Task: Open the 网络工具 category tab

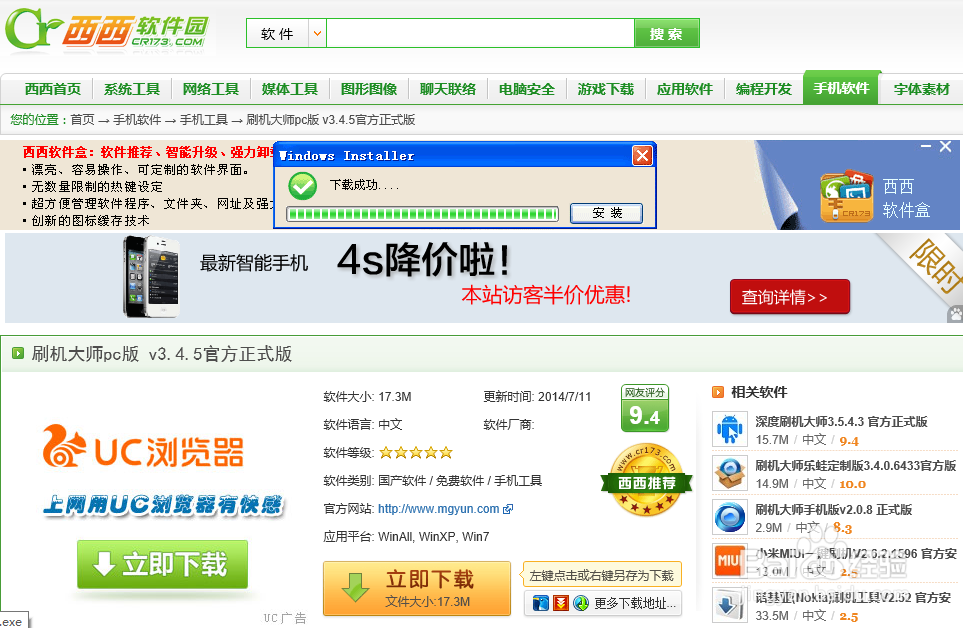Action: (211, 89)
